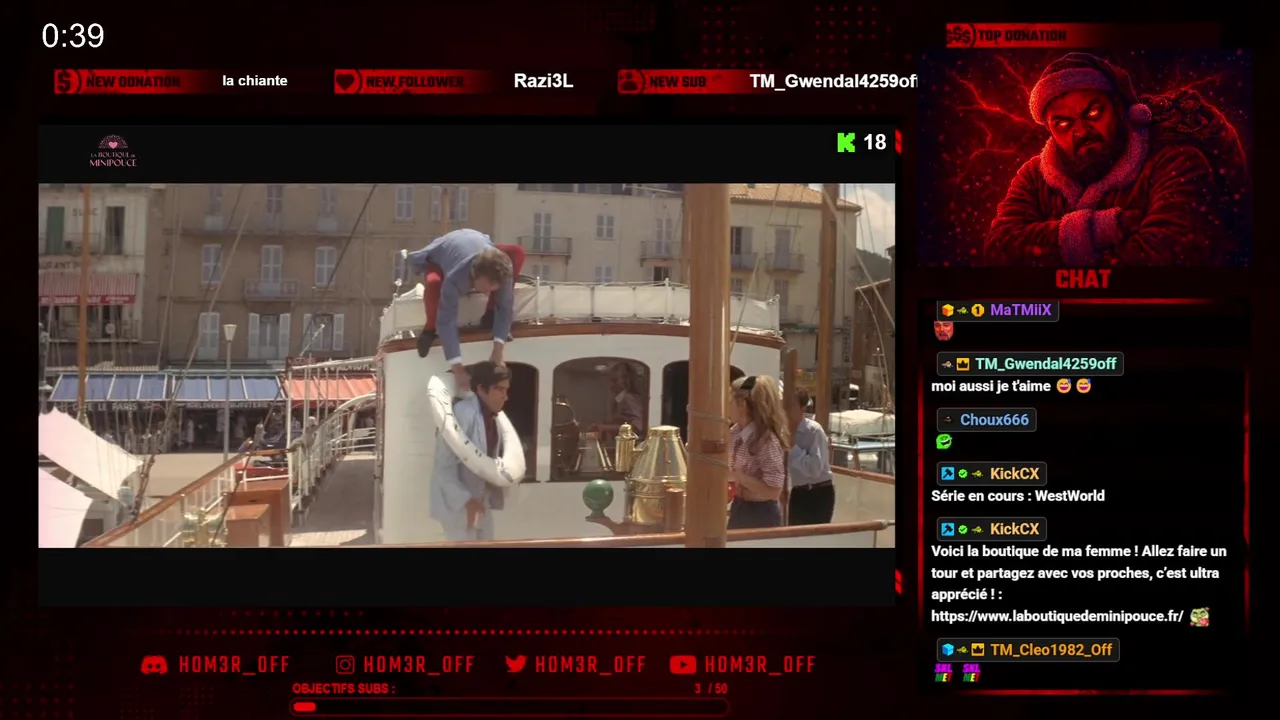Click donor name 'la chiante'
Screen dimensions: 1280x720
pos(255,81)
